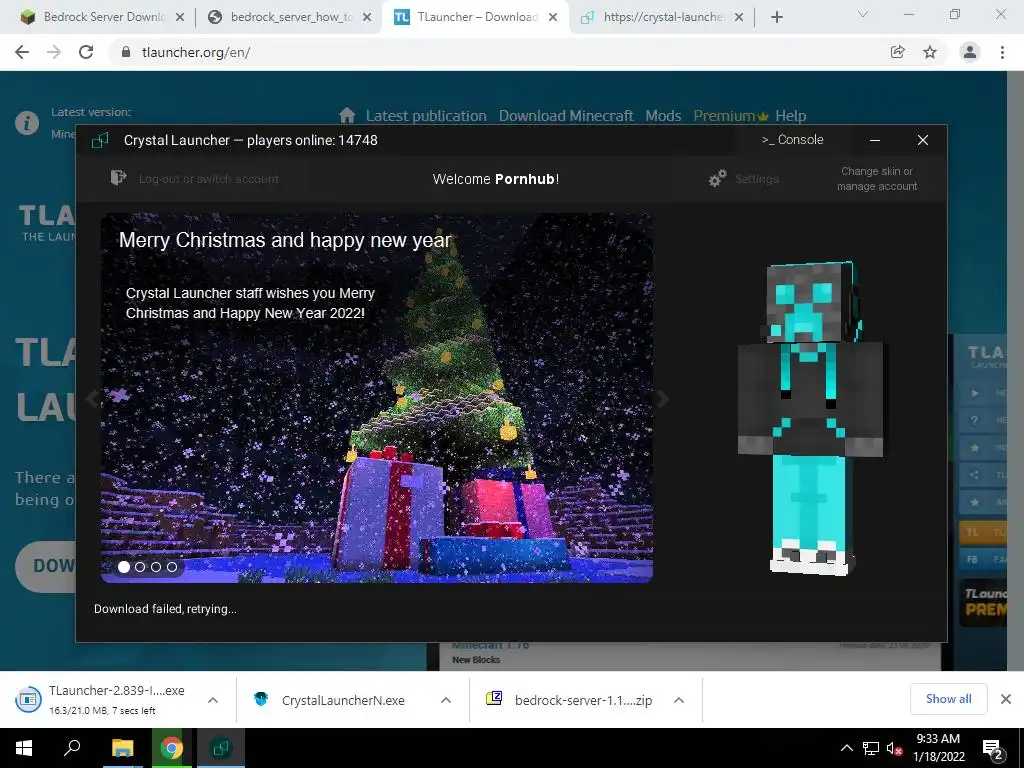Go forward in Chrome
This screenshot has width=1024, height=768.
pyautogui.click(x=54, y=52)
